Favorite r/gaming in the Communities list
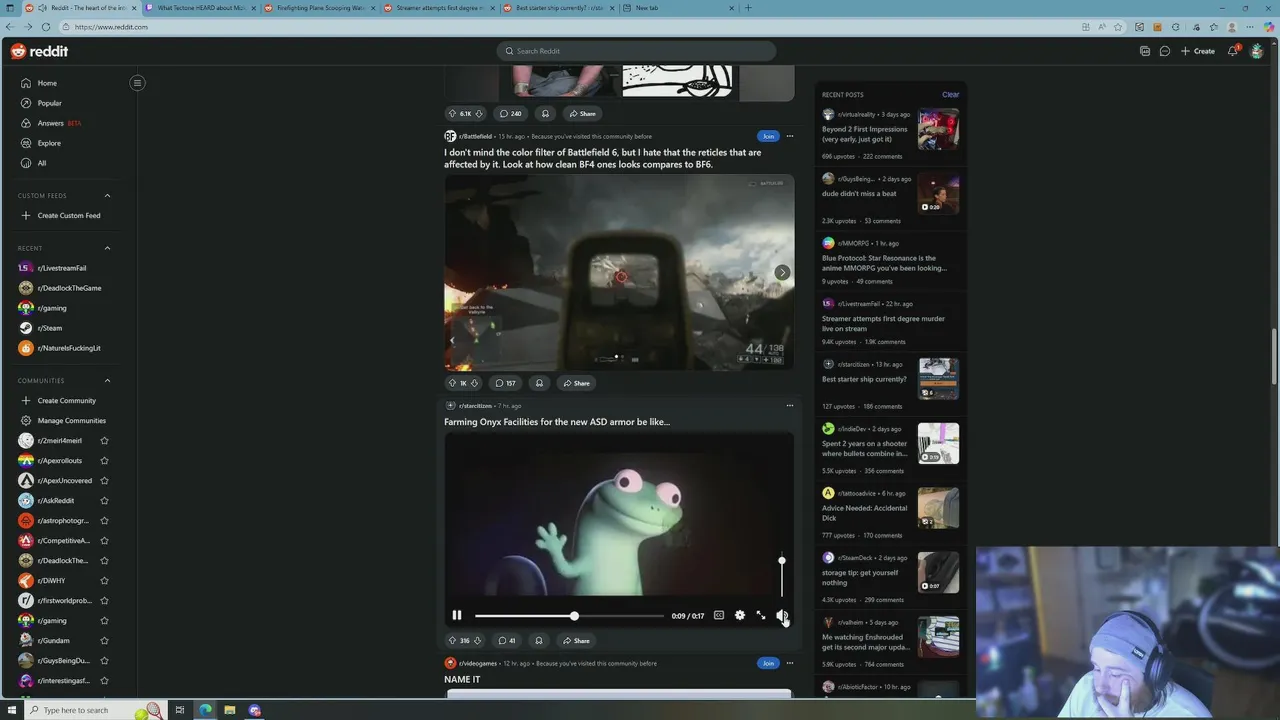The height and width of the screenshot is (720, 1280). 104,620
